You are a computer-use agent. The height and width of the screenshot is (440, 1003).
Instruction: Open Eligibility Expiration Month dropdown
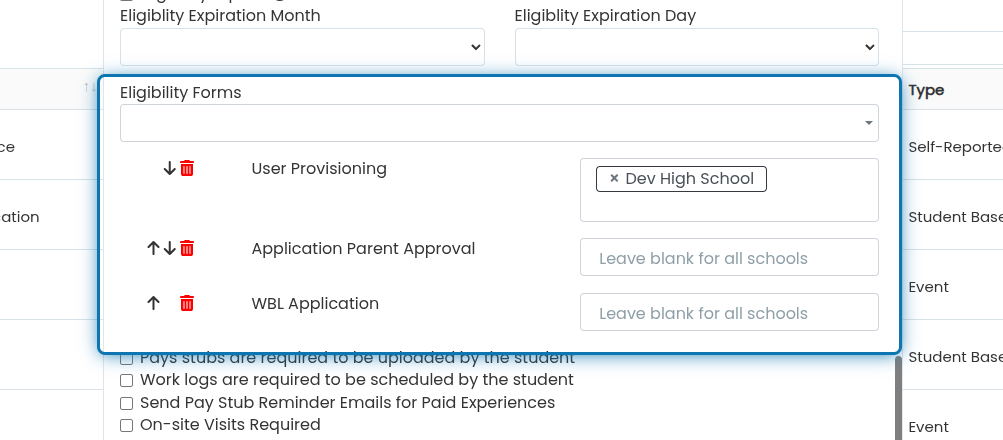(x=302, y=47)
